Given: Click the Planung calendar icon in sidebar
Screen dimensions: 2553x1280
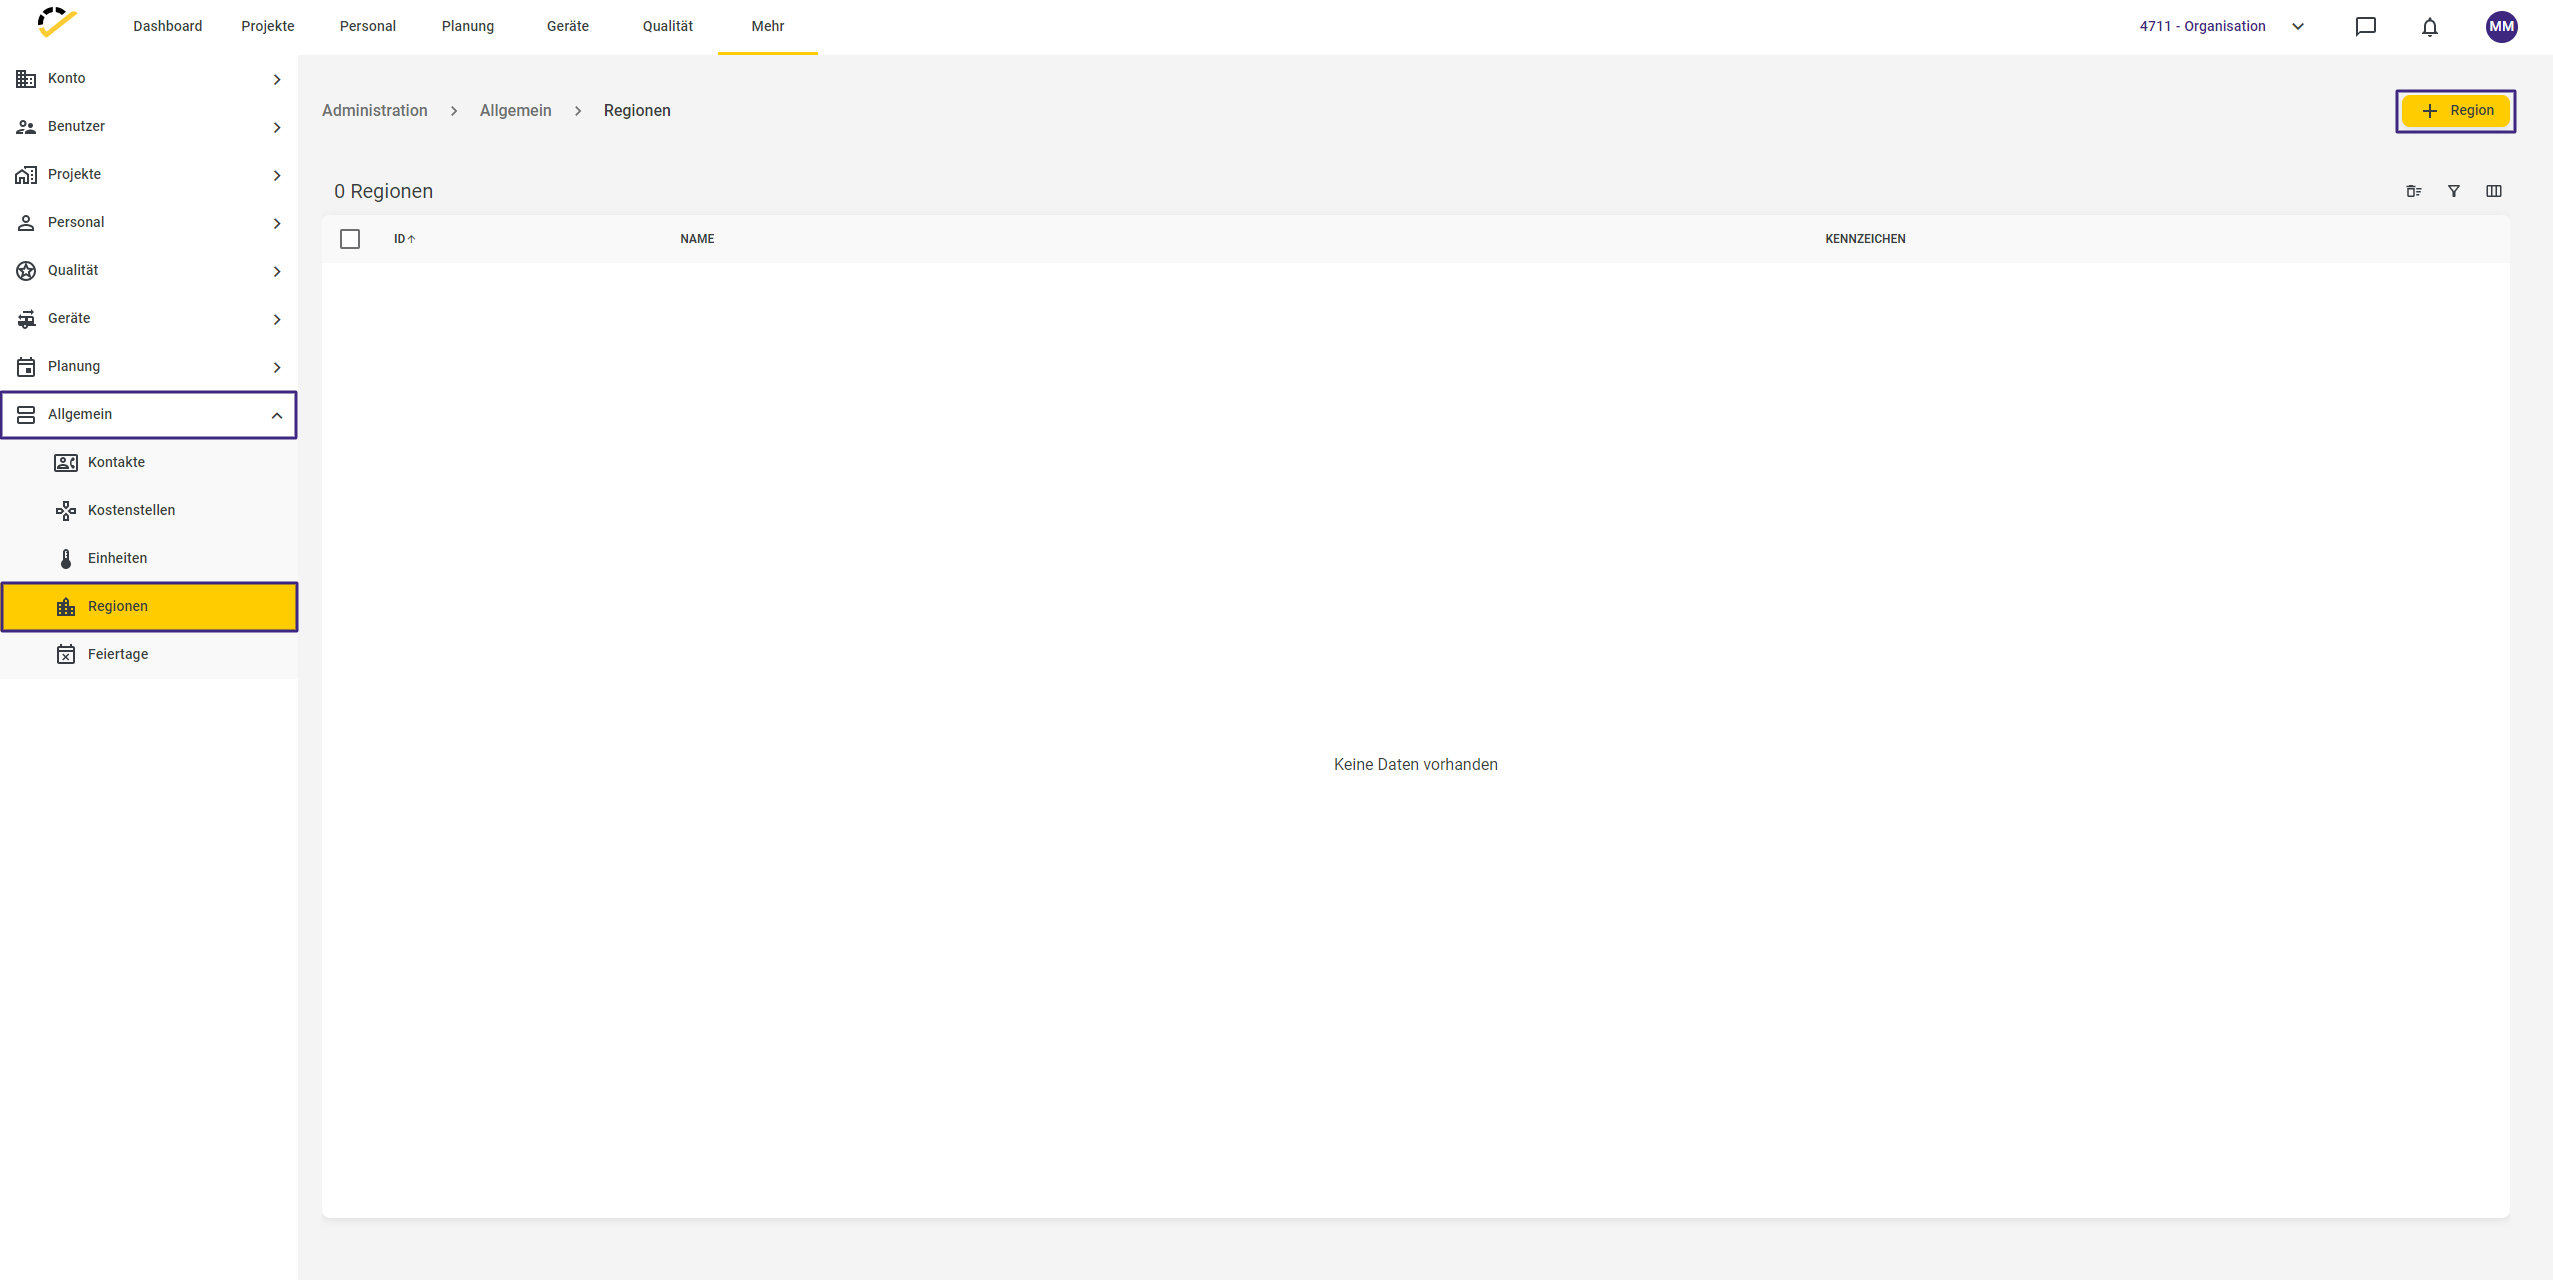Looking at the screenshot, I should click(26, 367).
